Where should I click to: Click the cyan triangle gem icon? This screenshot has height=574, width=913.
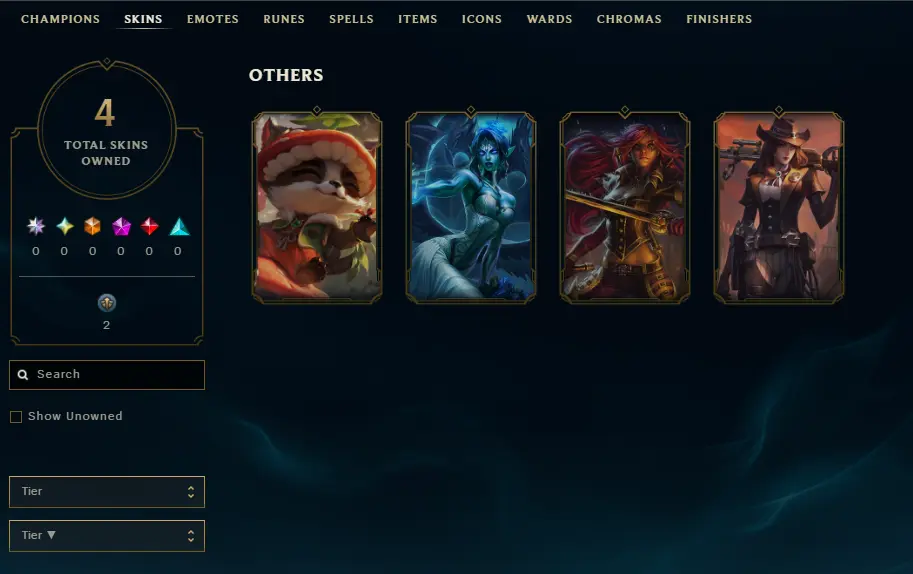[179, 226]
